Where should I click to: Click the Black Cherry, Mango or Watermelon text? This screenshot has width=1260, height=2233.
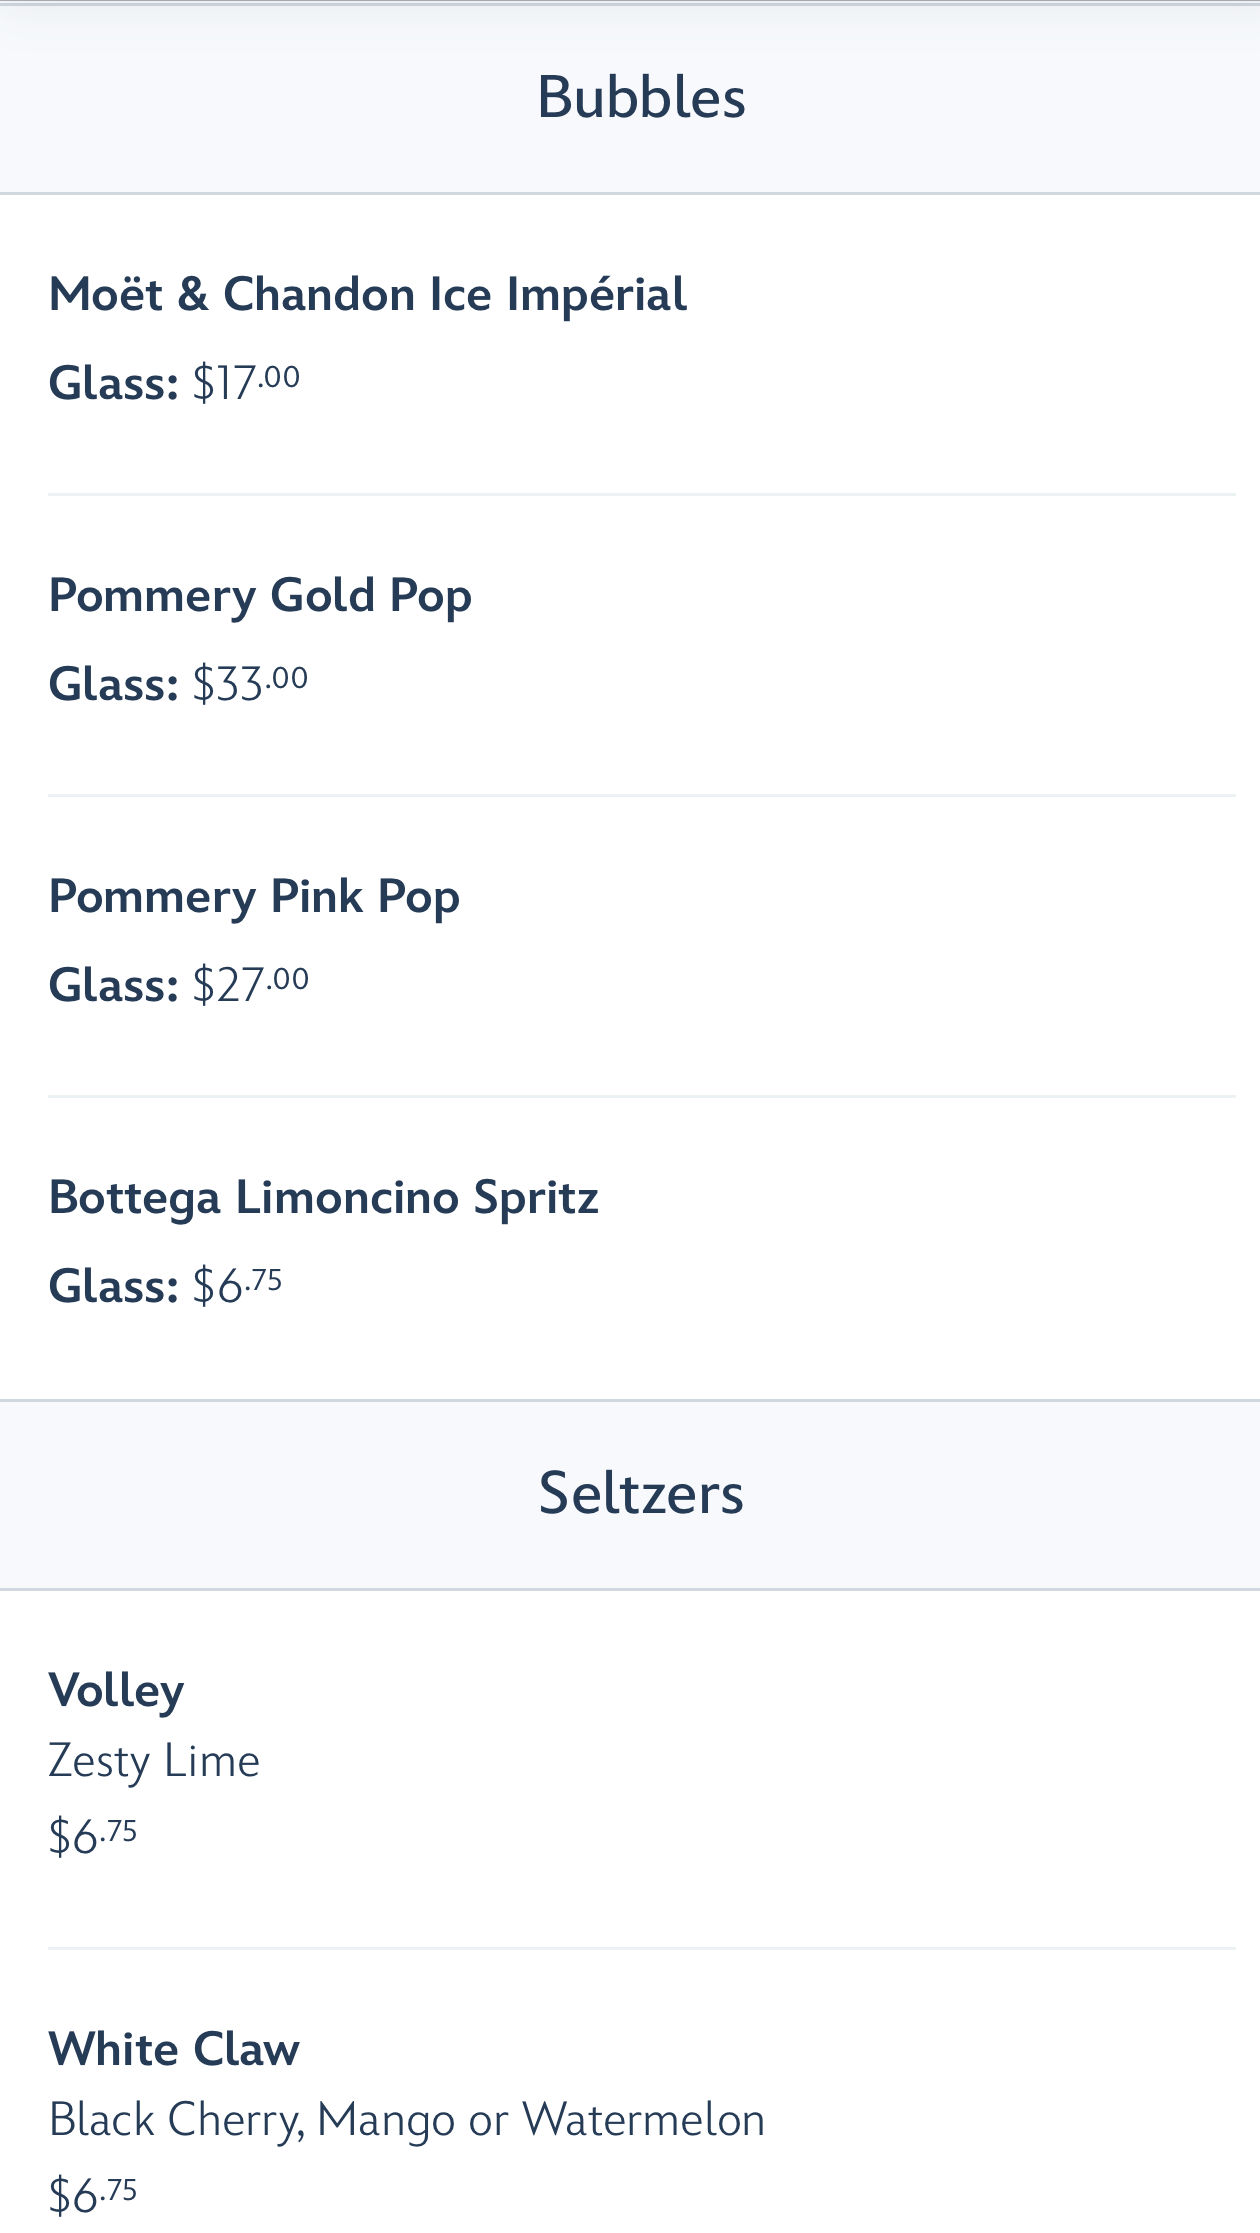click(x=406, y=2121)
